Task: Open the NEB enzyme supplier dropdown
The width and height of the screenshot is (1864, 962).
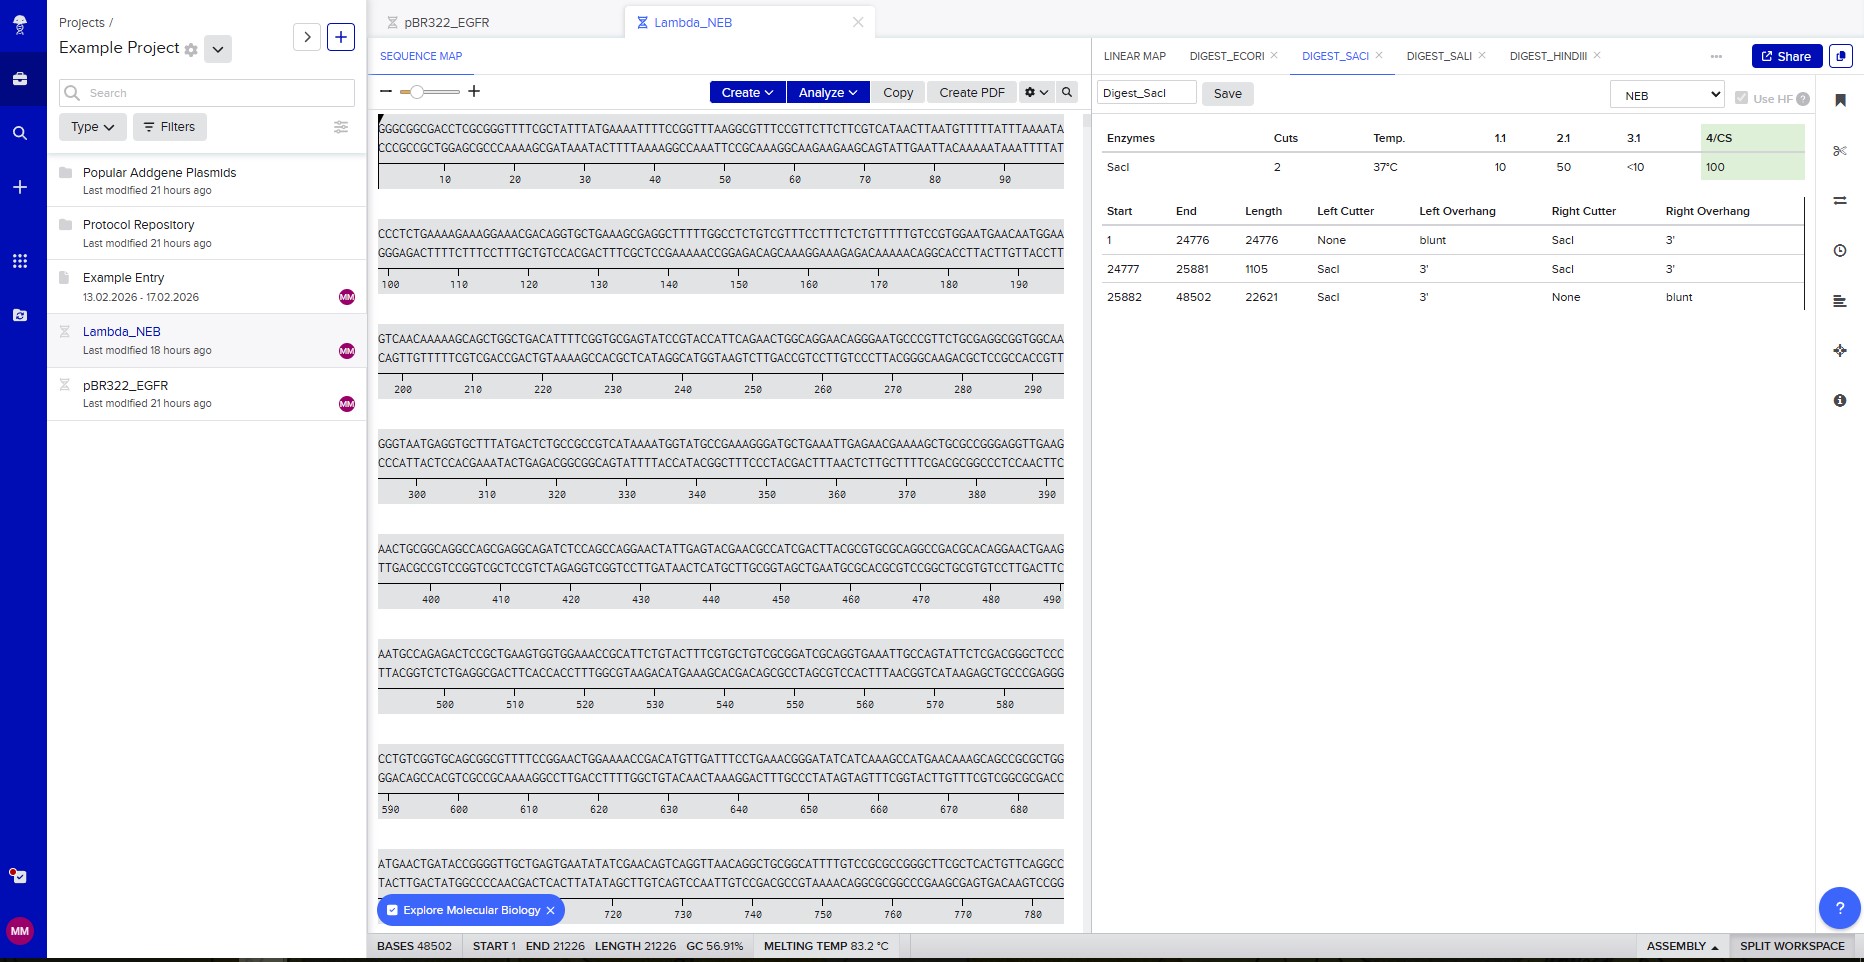Action: [1668, 95]
